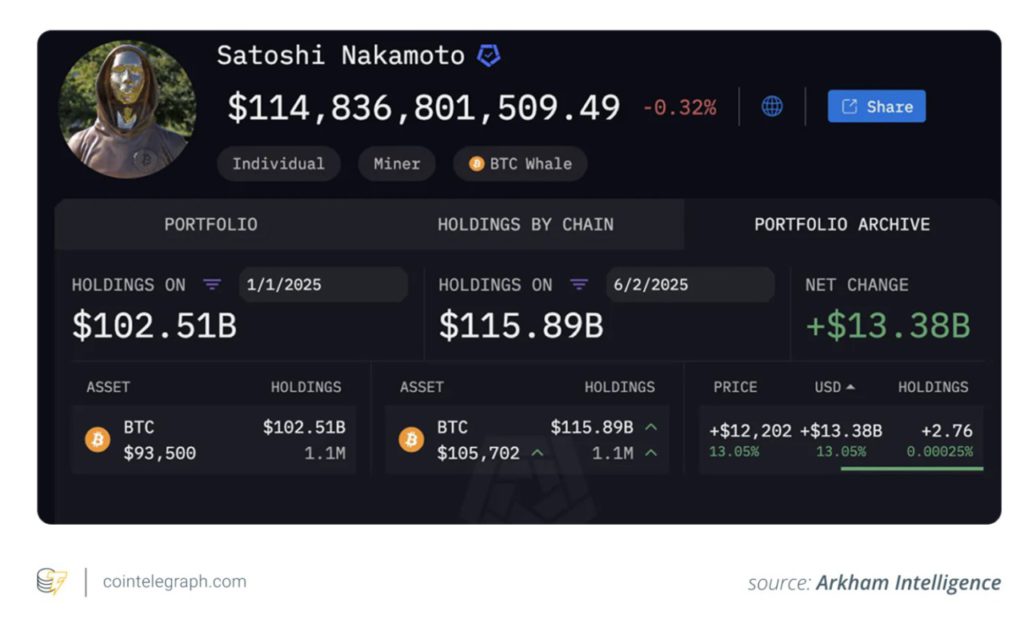Screen dimensions: 1024x623
Task: Click the filter icon beside 1/1/2025 date
Action: (212, 285)
